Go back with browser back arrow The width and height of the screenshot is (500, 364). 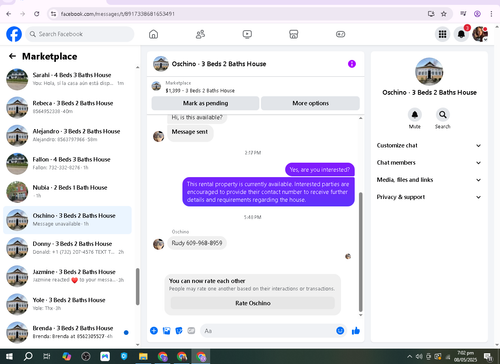point(9,14)
